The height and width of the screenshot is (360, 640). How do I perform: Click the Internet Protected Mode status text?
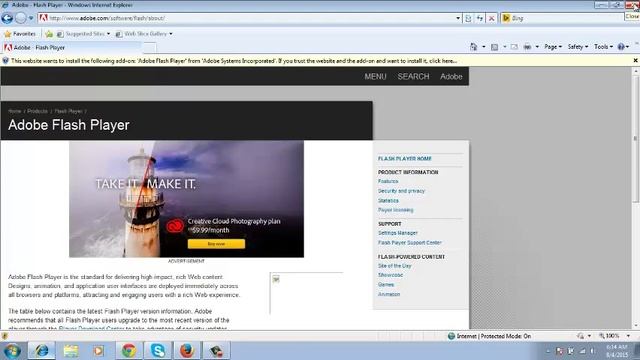(493, 336)
